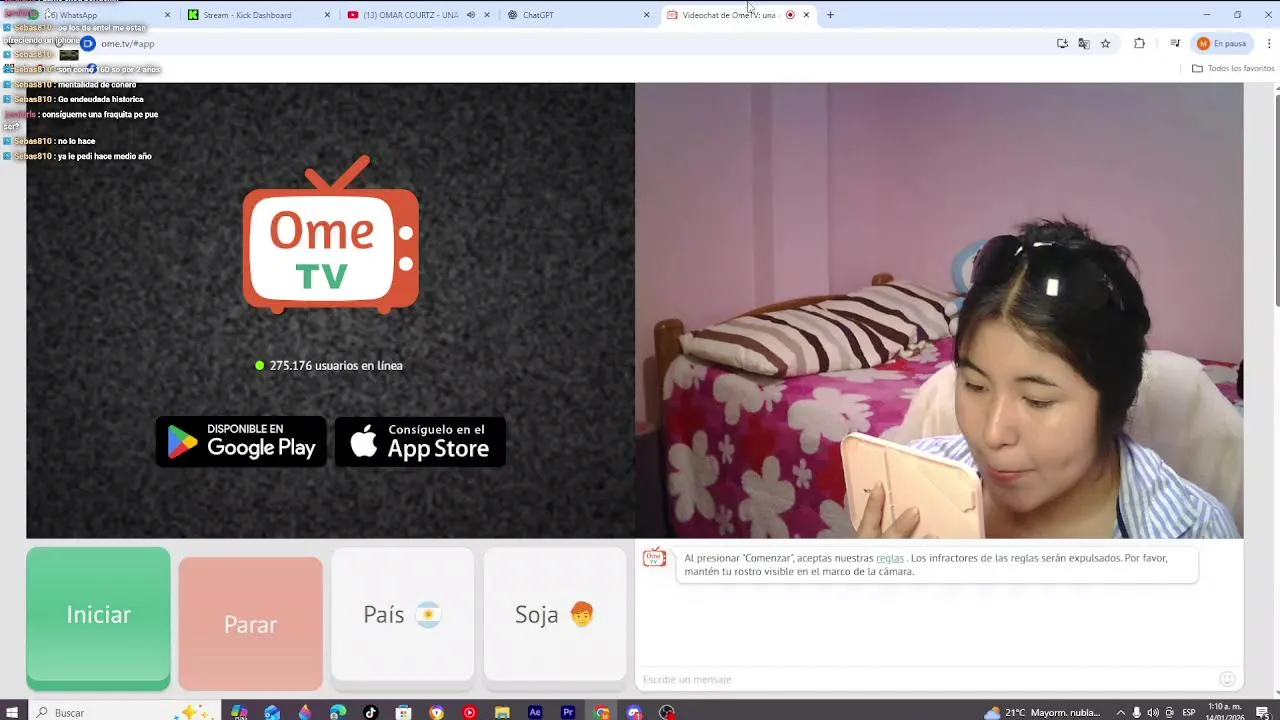
Task: Open Microsoft Edge from the taskbar
Action: [x=338, y=712]
